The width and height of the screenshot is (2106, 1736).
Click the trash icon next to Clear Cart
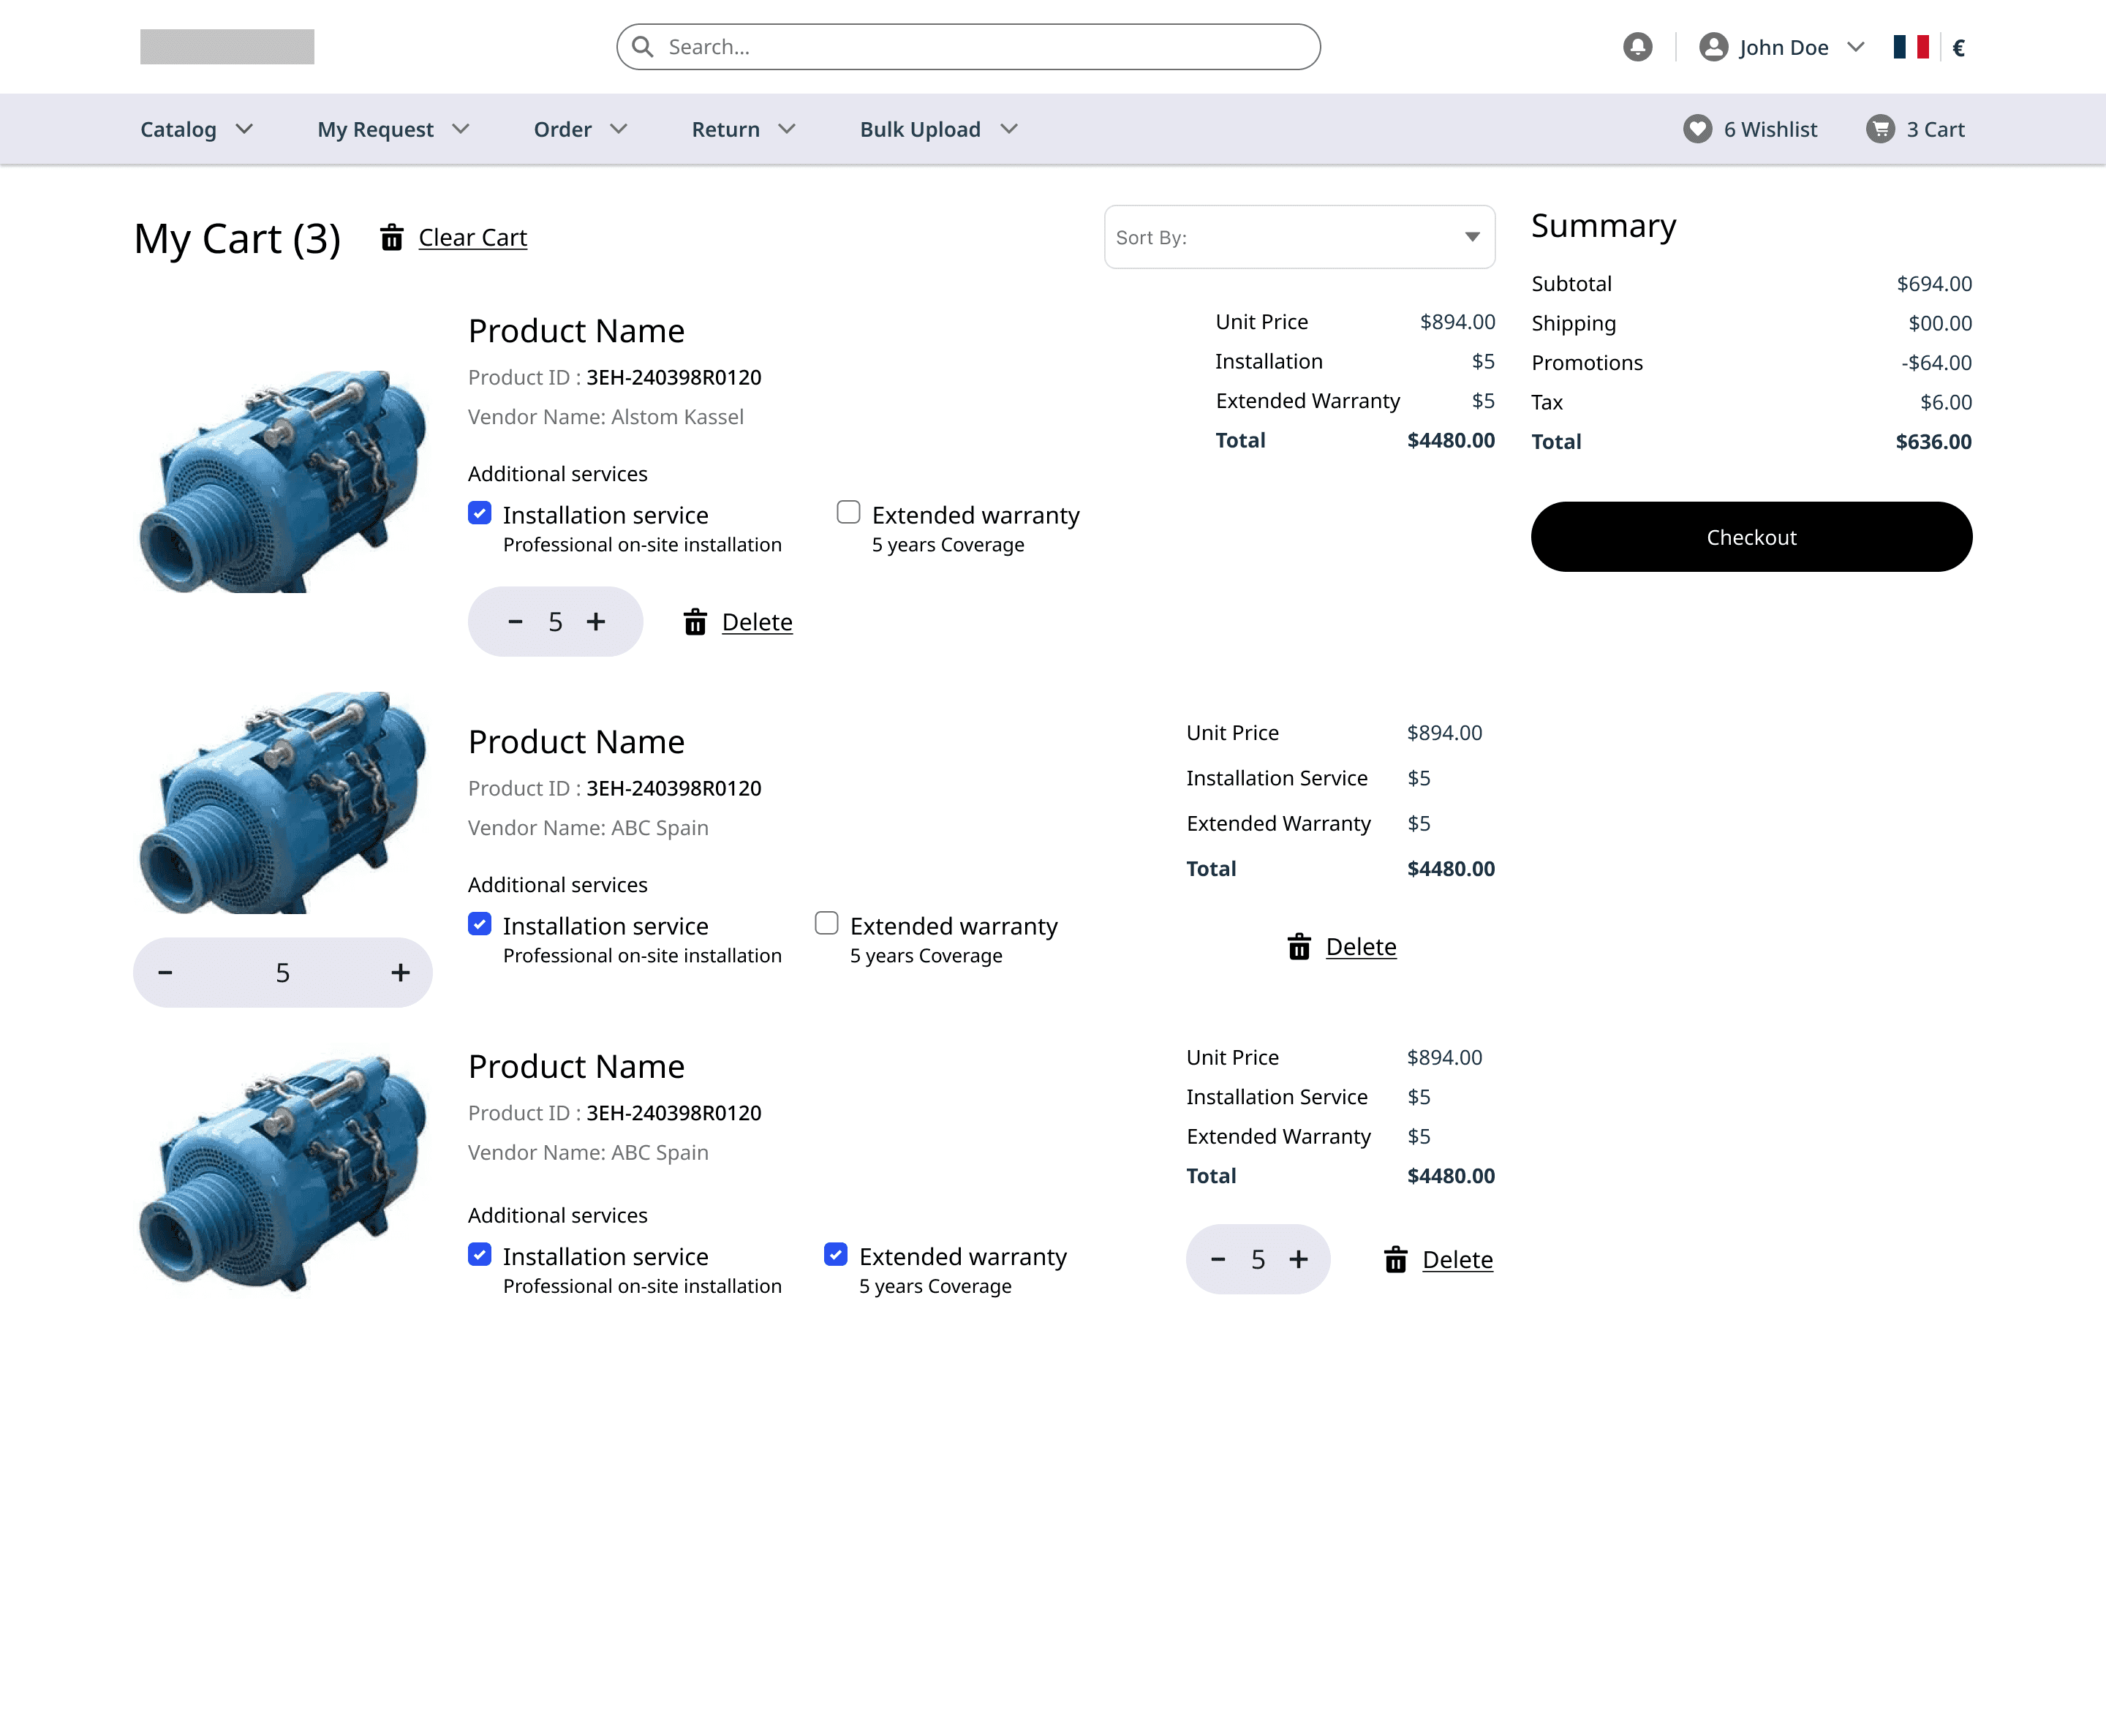(x=392, y=237)
